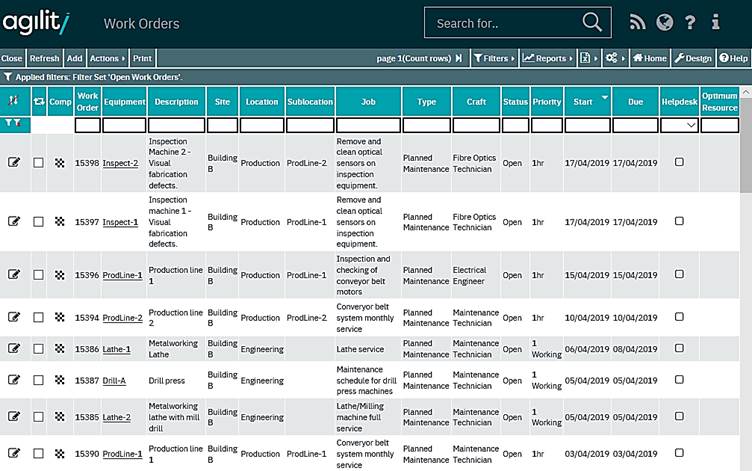
Task: Toggle selection checkbox for work order 15386
Action: coord(38,348)
